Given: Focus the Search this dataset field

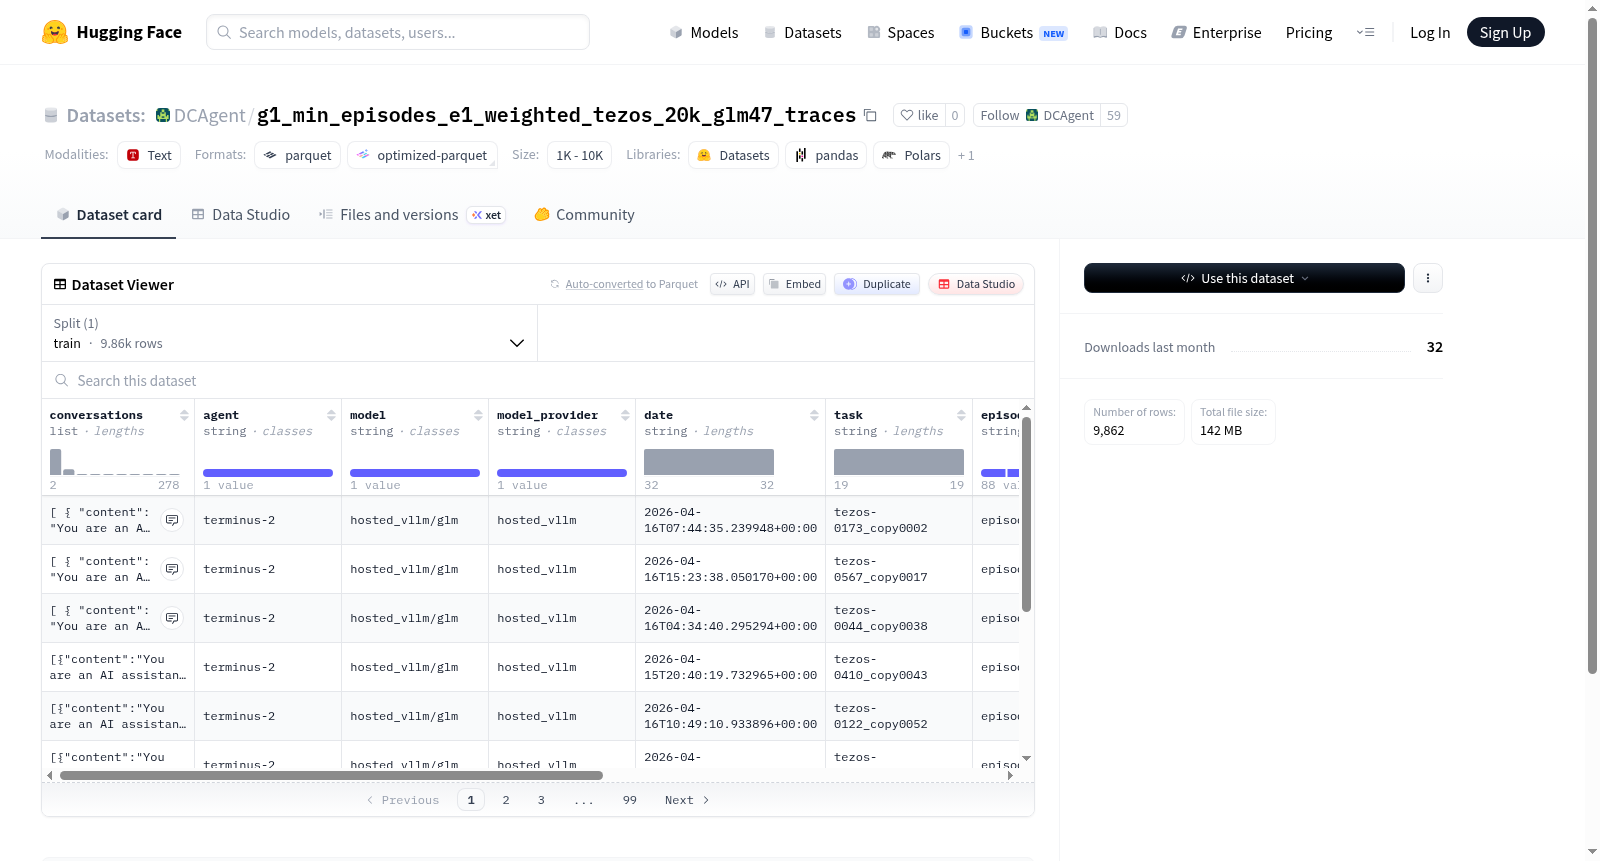Looking at the screenshot, I should point(538,381).
